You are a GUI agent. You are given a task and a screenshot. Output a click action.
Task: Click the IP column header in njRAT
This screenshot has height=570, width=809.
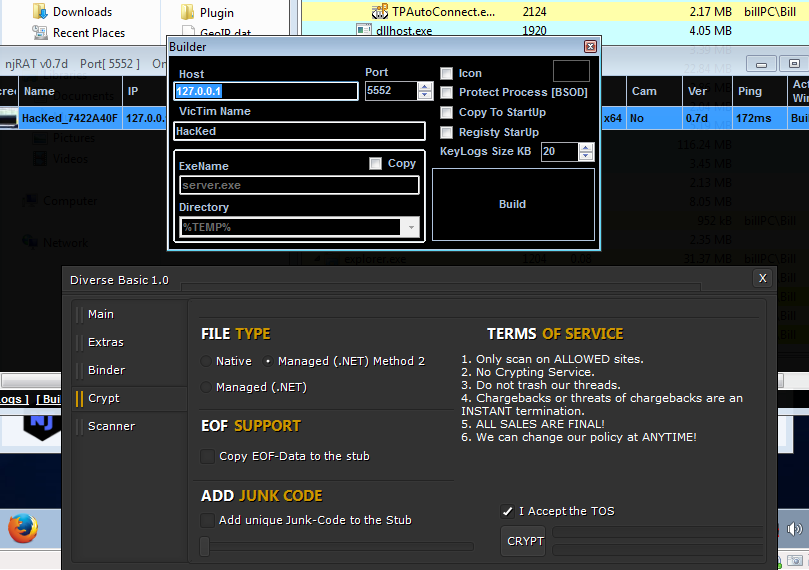(144, 91)
